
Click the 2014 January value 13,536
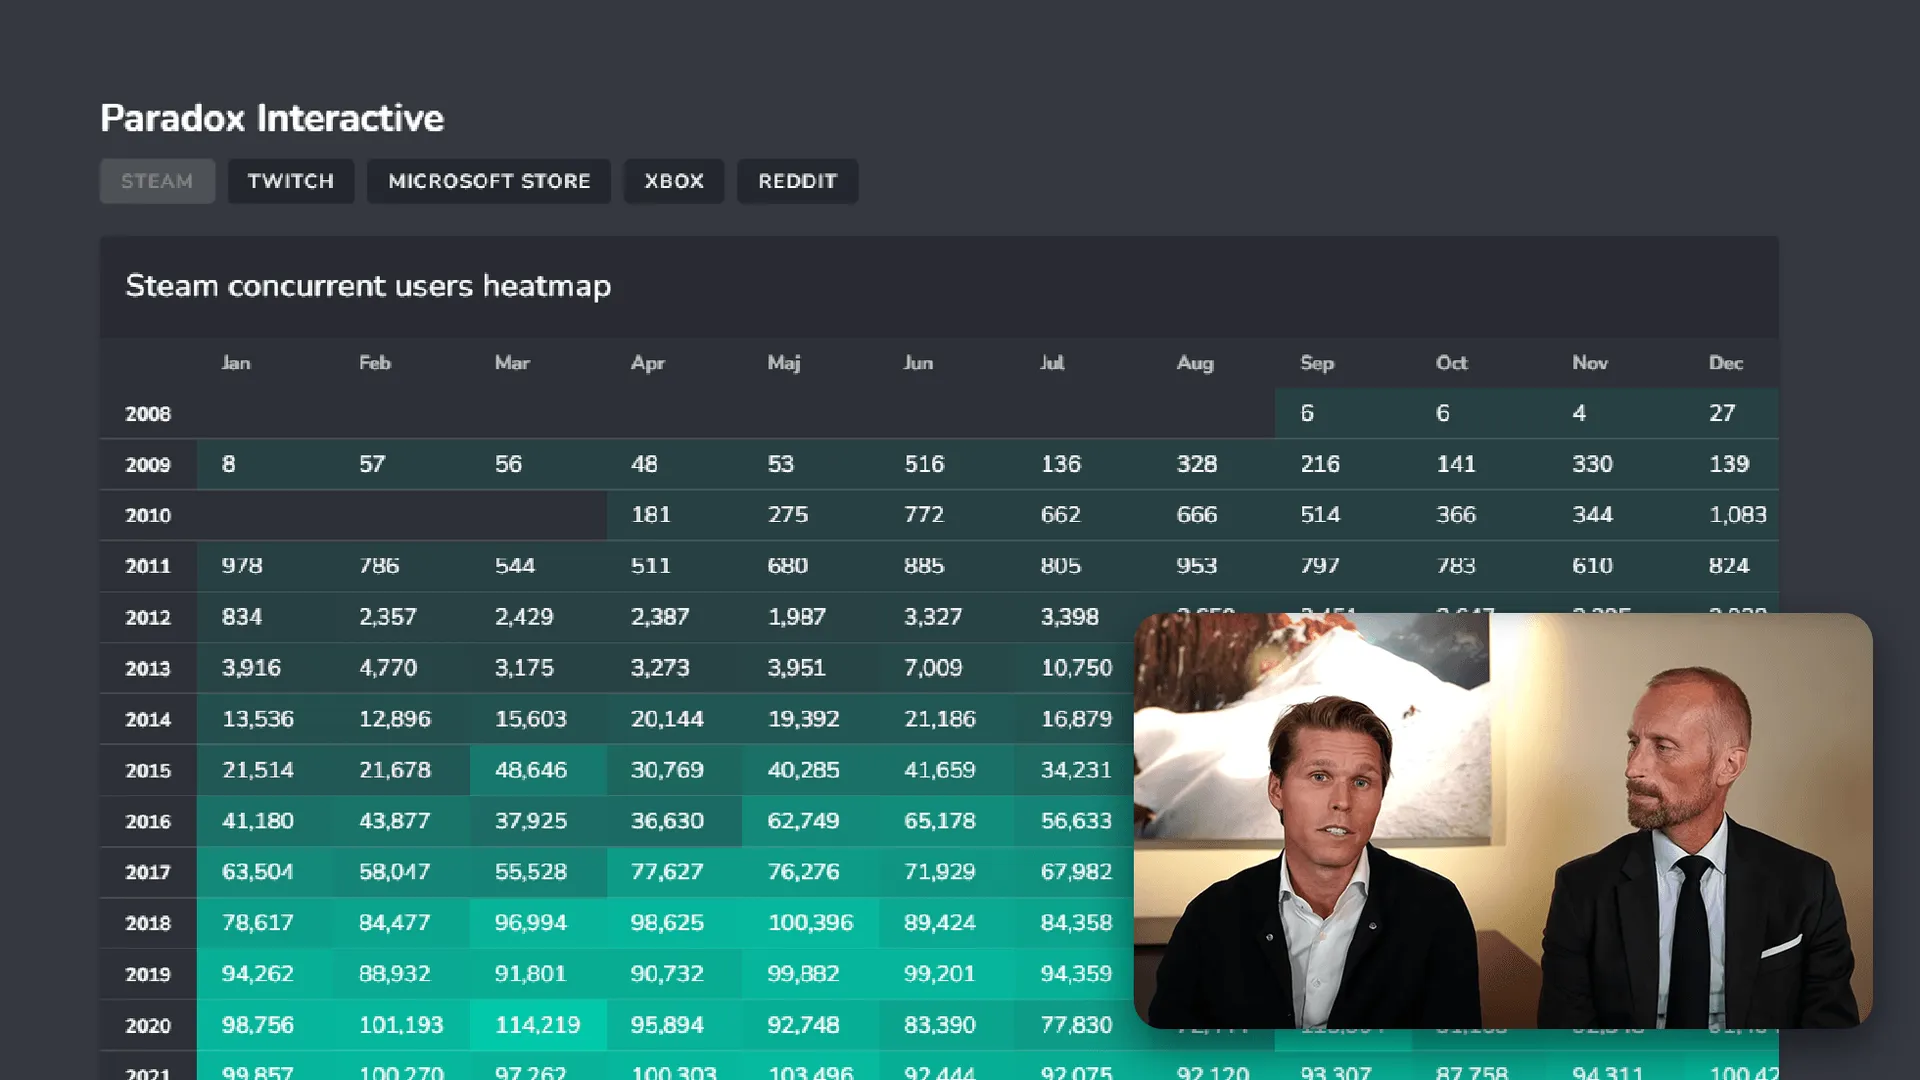(258, 719)
